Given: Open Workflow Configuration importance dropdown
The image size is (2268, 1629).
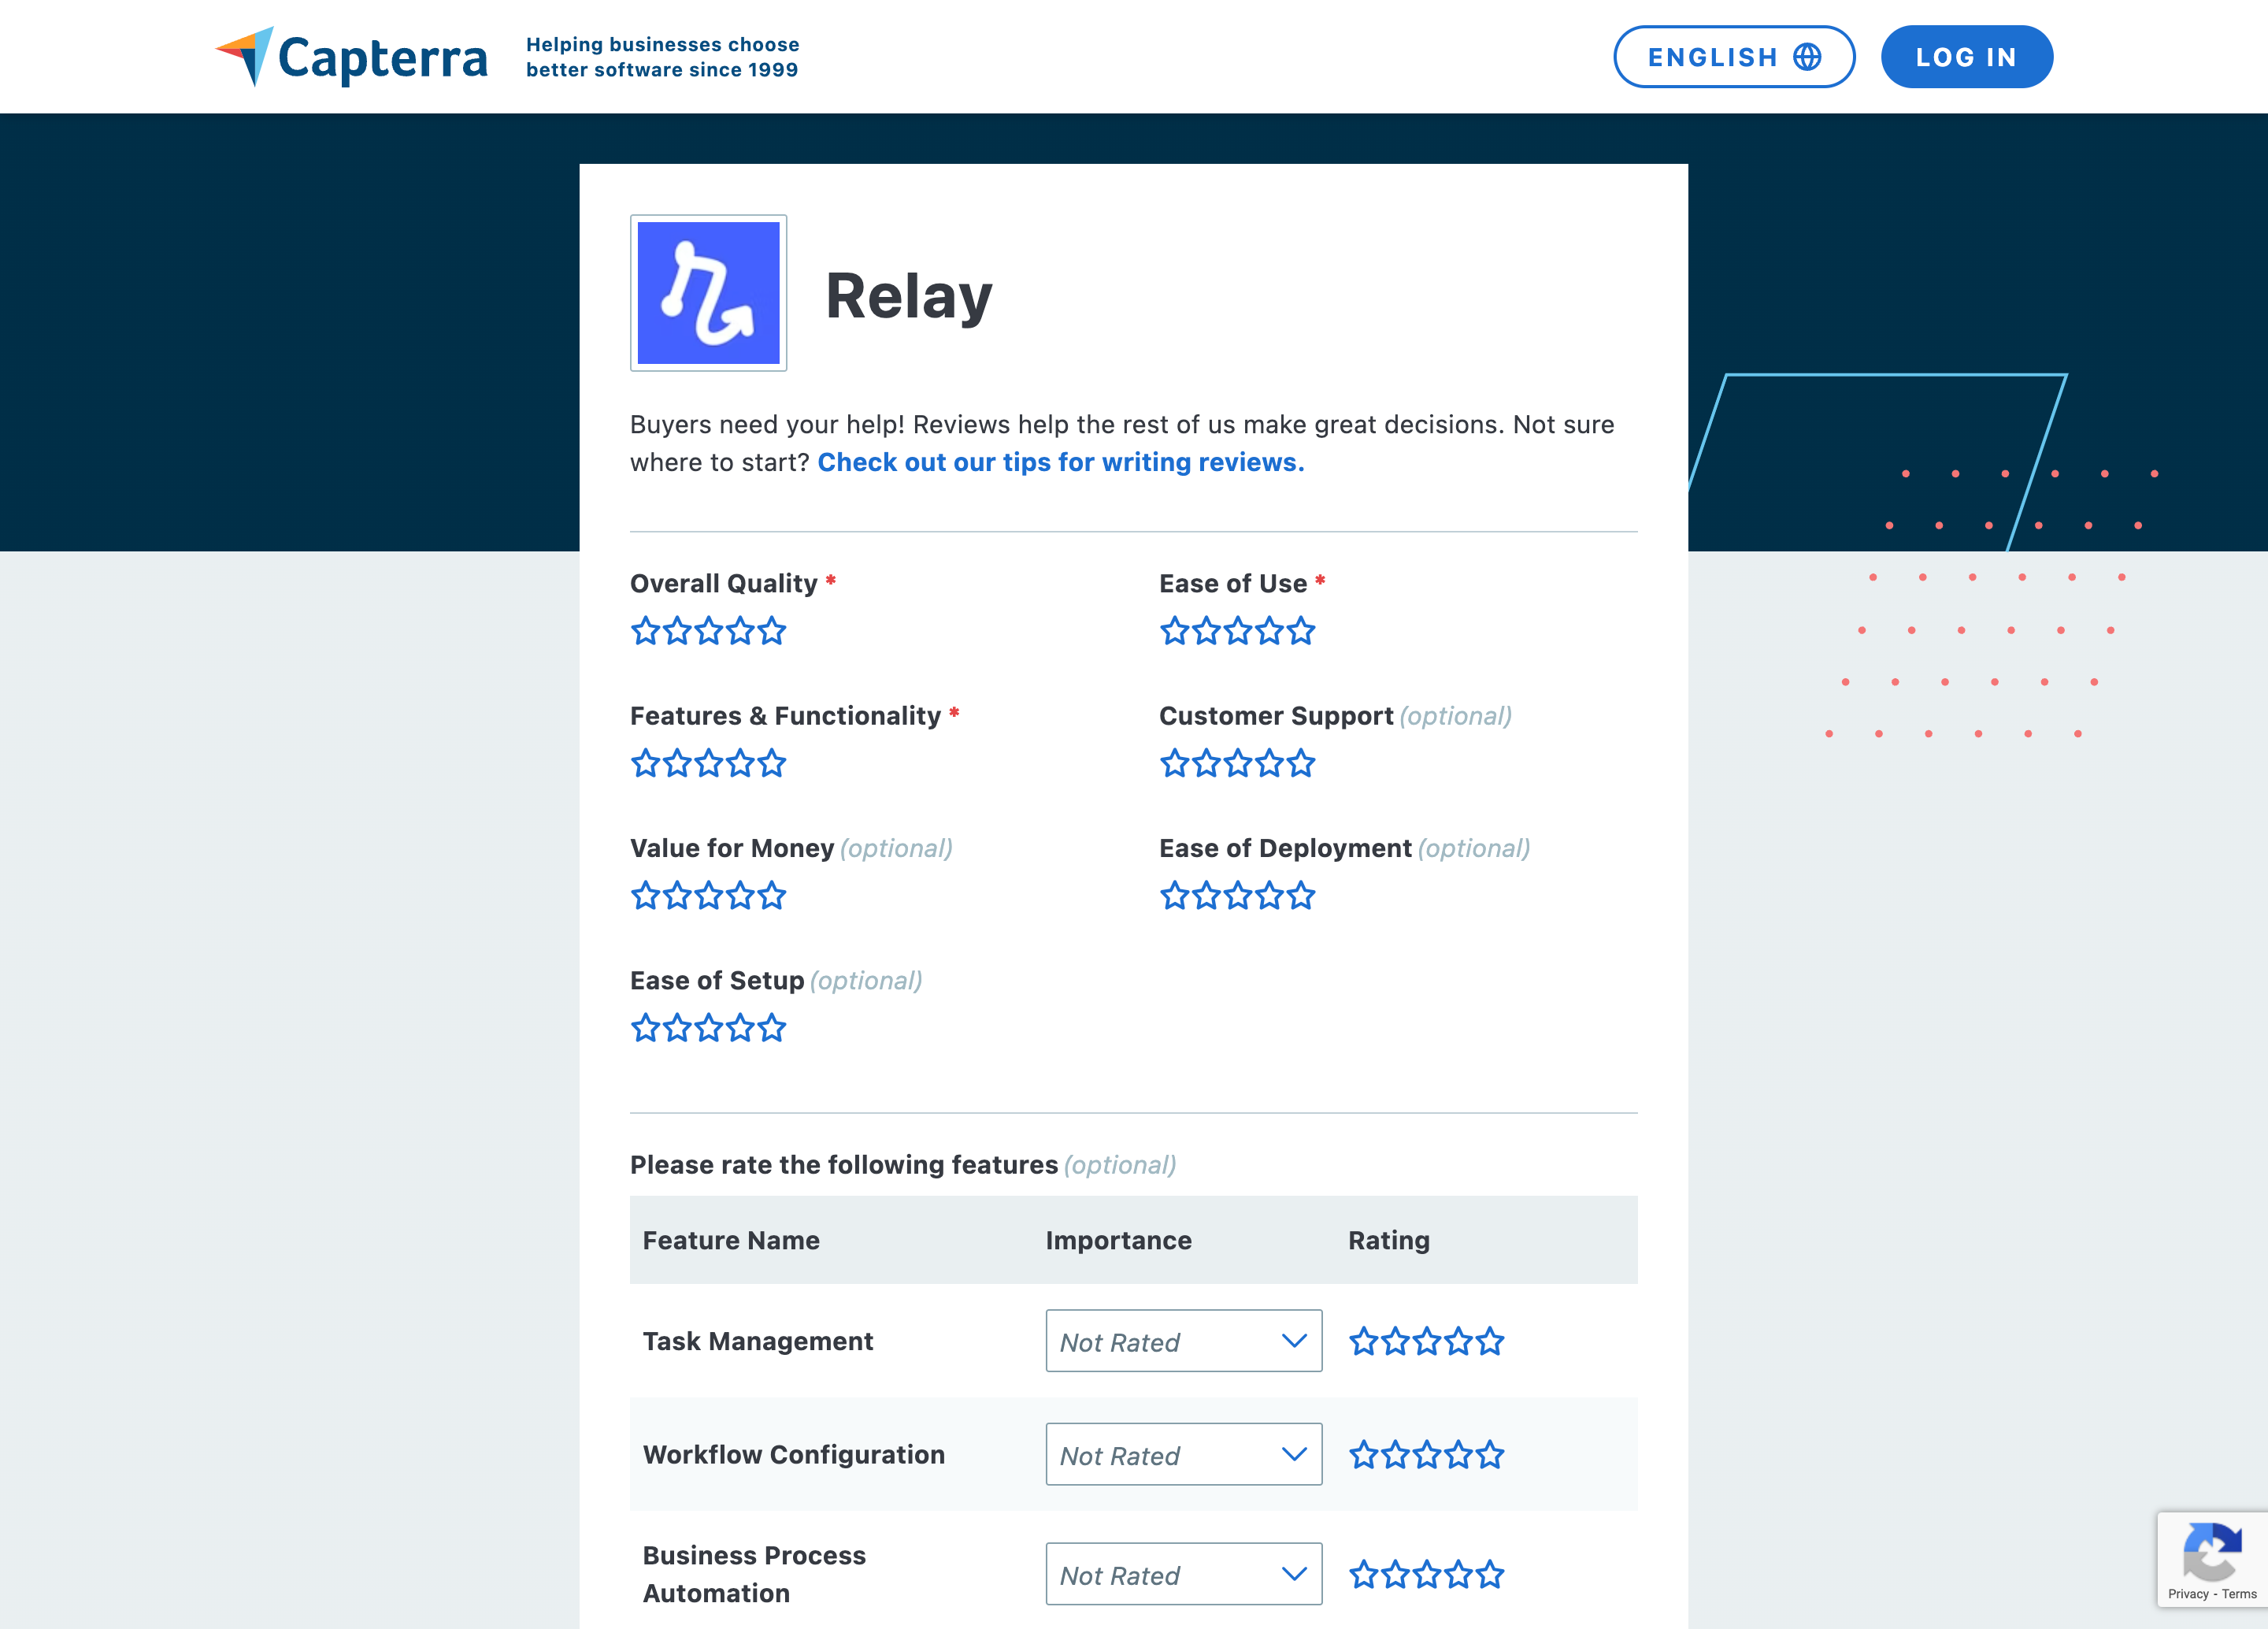Looking at the screenshot, I should pyautogui.click(x=1184, y=1454).
